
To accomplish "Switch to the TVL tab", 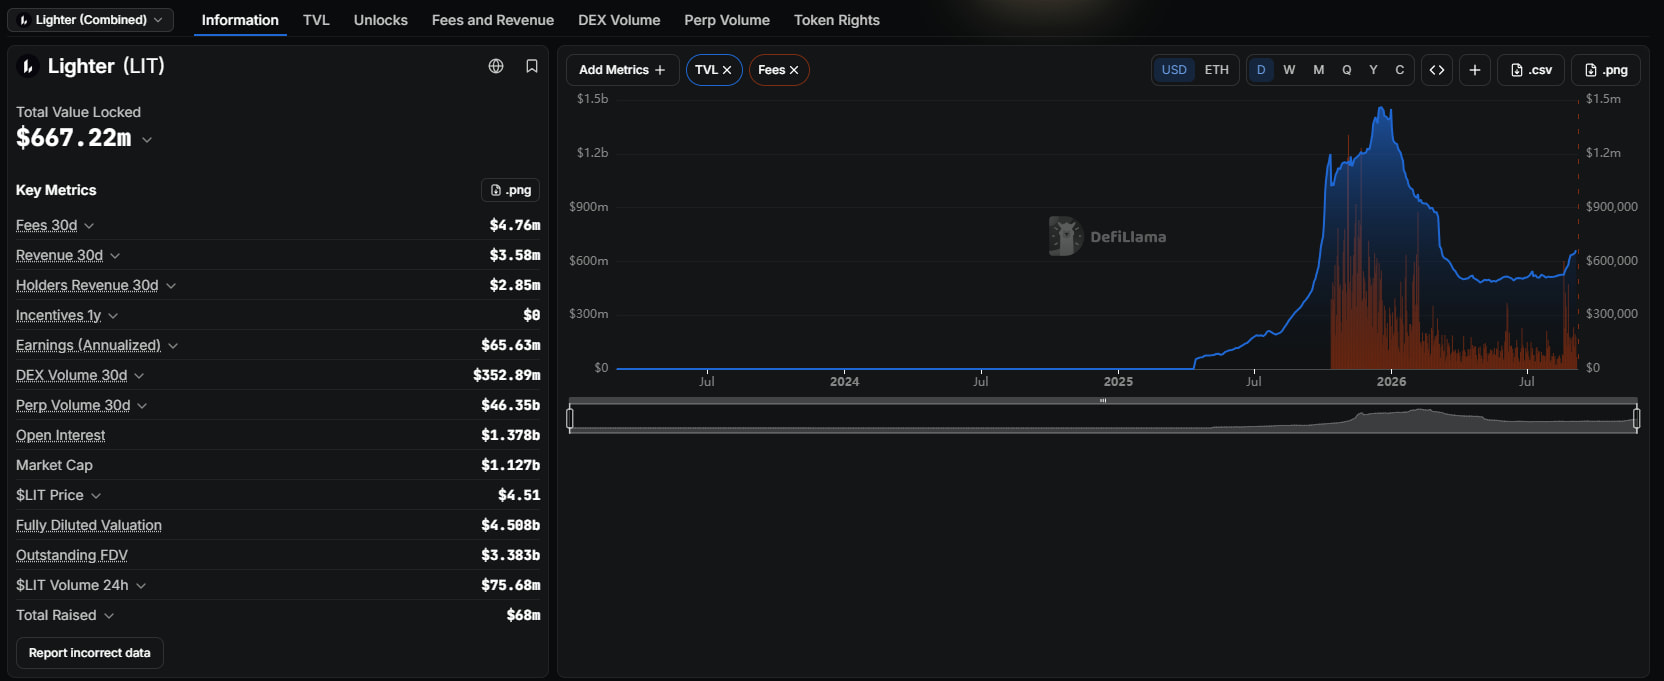I will 316,20.
